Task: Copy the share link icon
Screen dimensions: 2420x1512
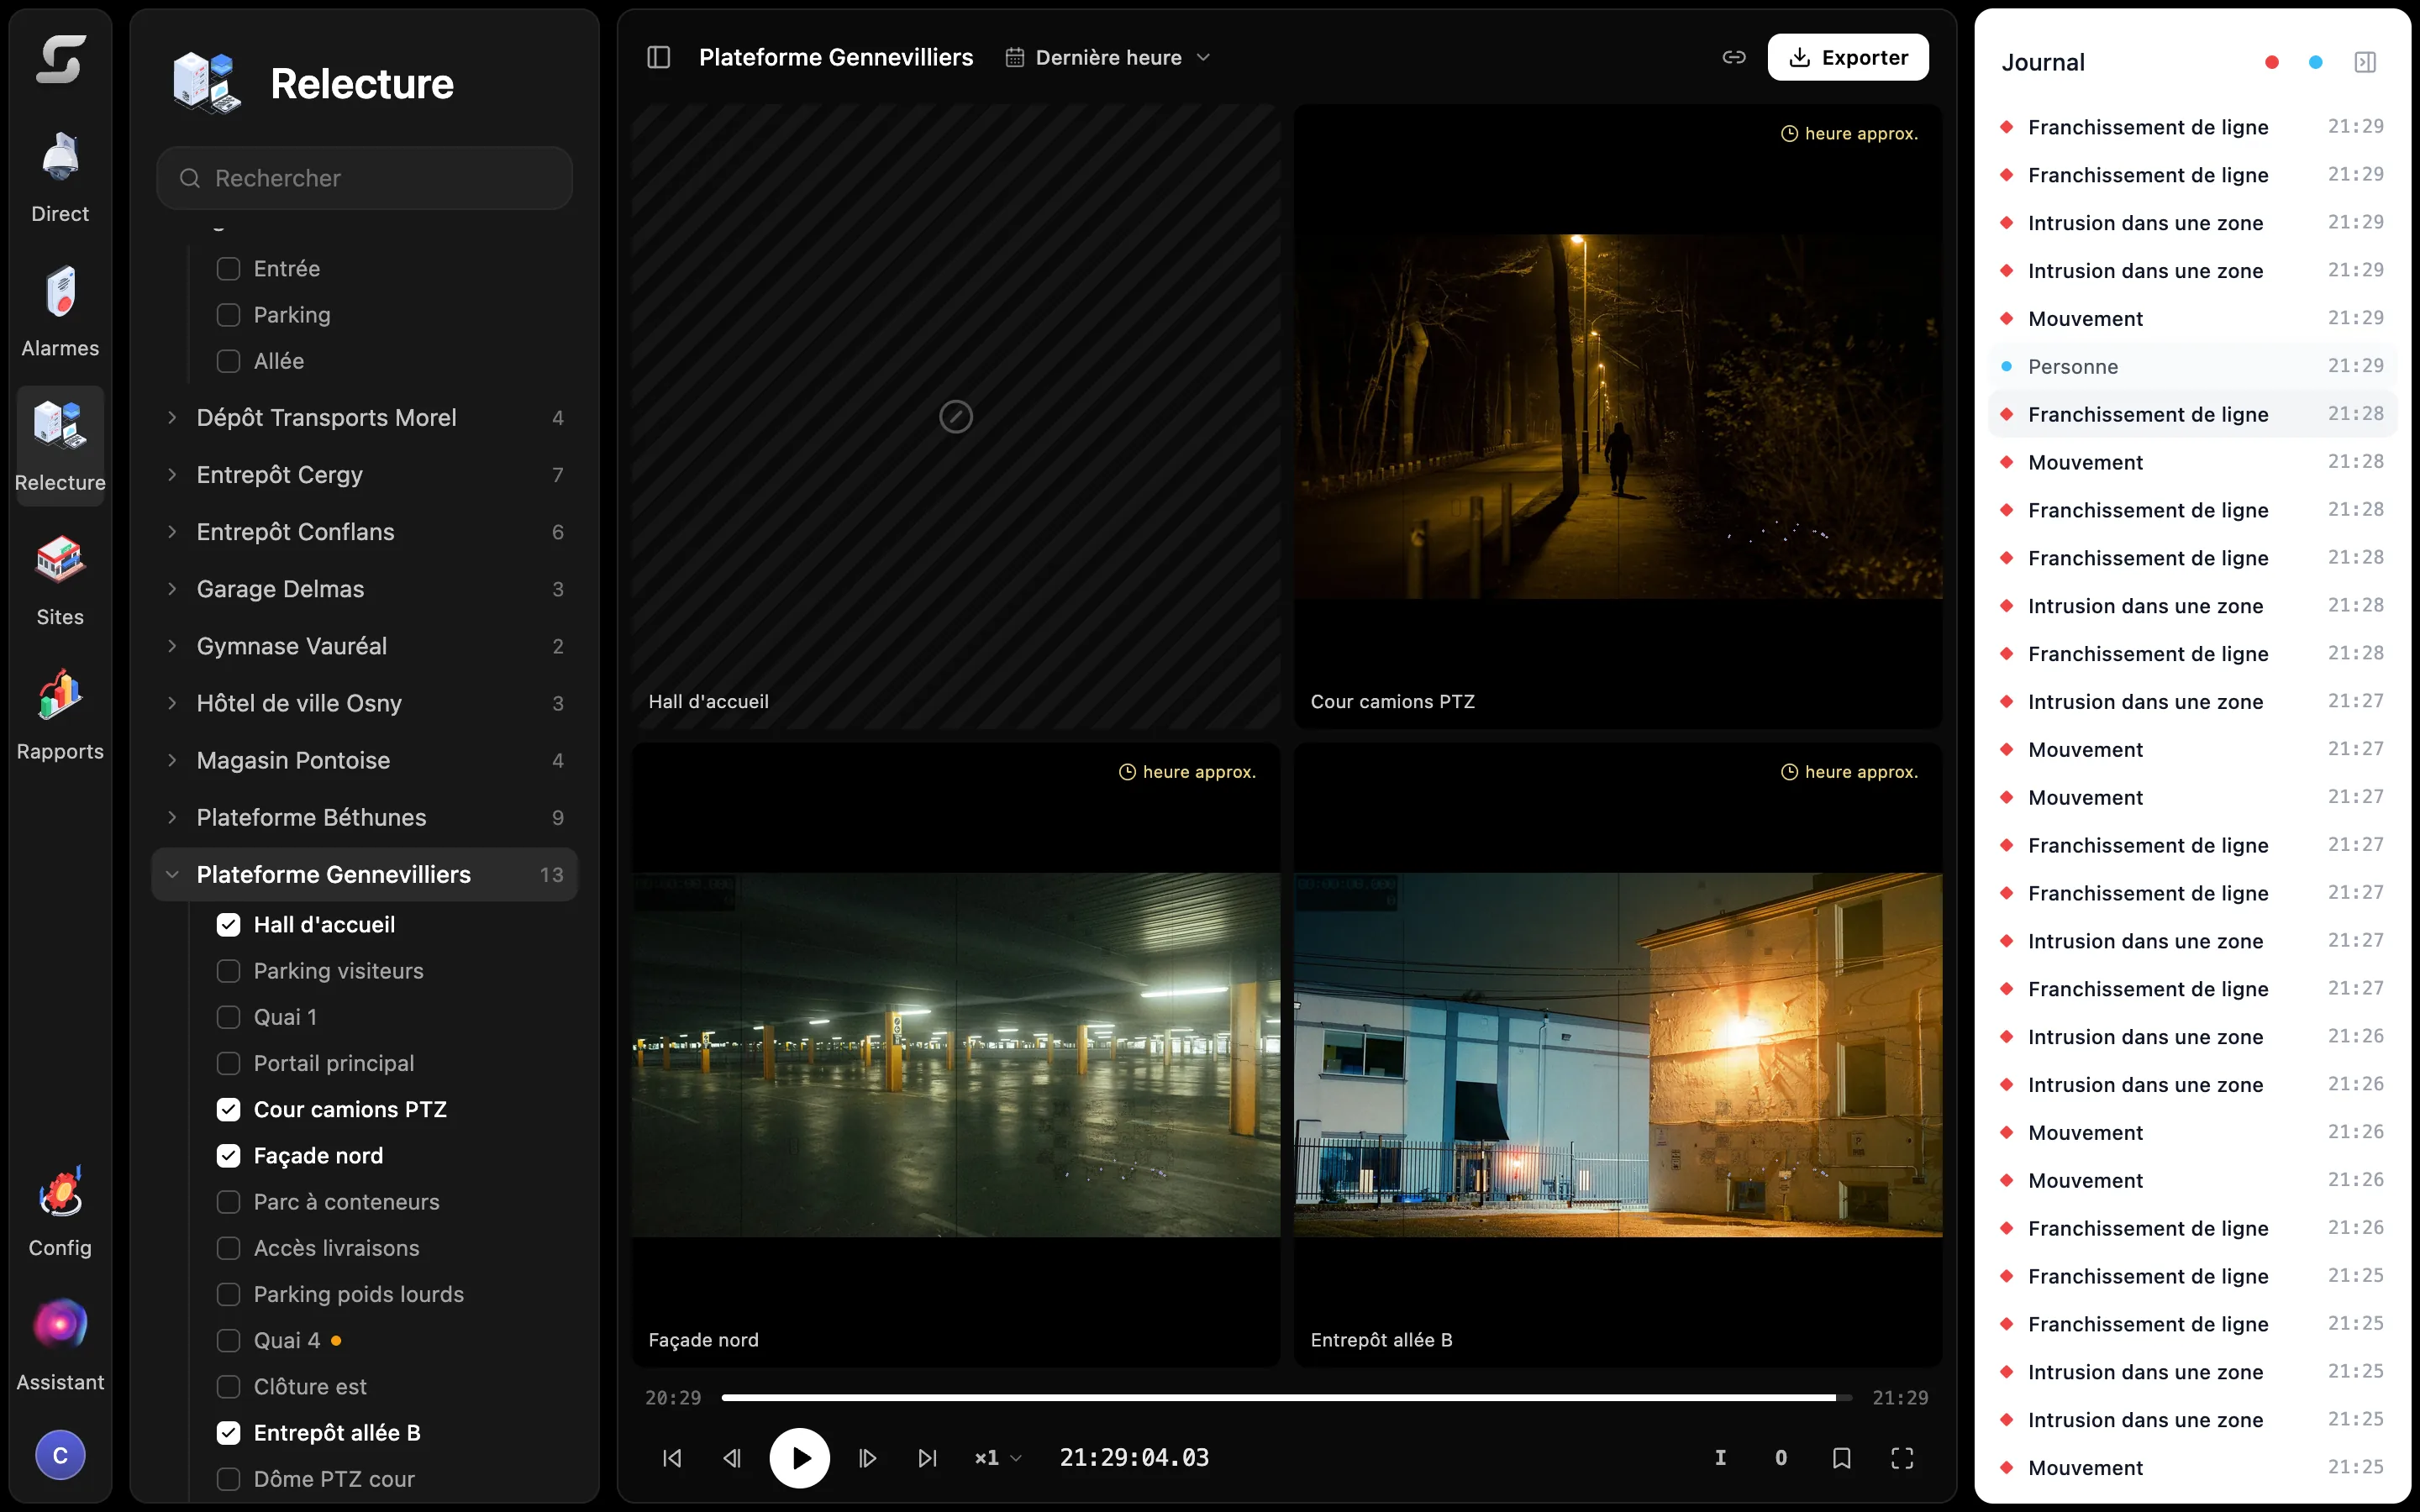Action: point(1733,58)
